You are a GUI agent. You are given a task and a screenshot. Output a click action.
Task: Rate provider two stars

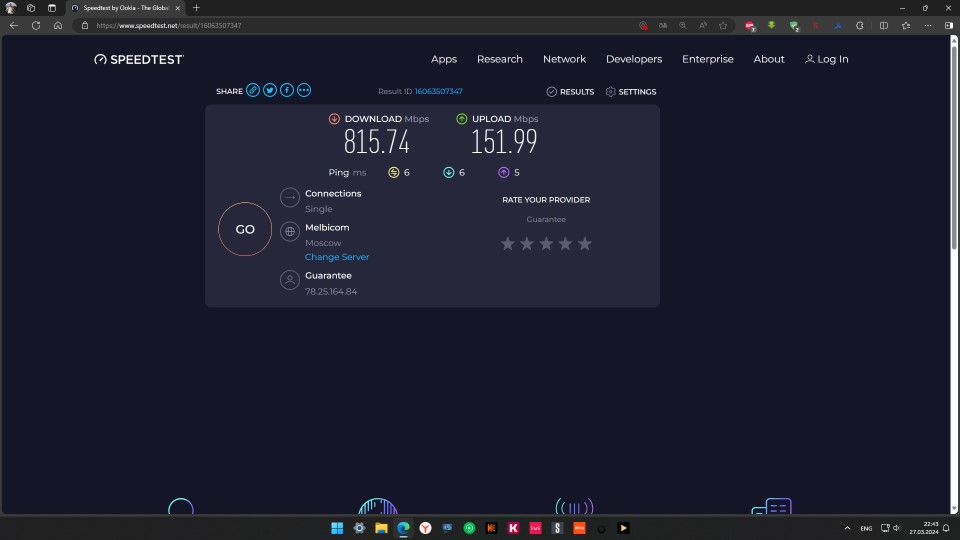coord(527,244)
